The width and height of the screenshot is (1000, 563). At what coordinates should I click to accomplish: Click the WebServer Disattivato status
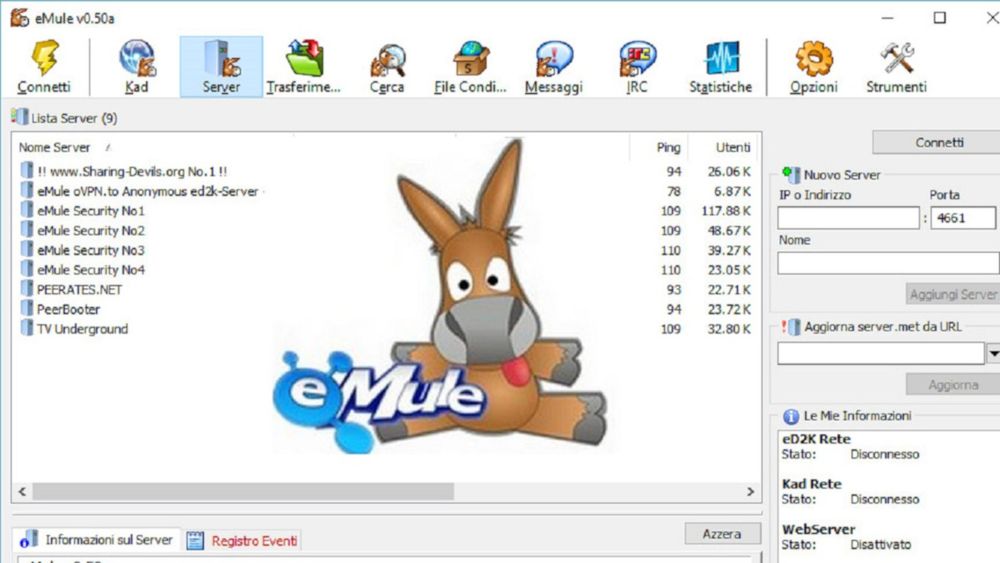(880, 545)
